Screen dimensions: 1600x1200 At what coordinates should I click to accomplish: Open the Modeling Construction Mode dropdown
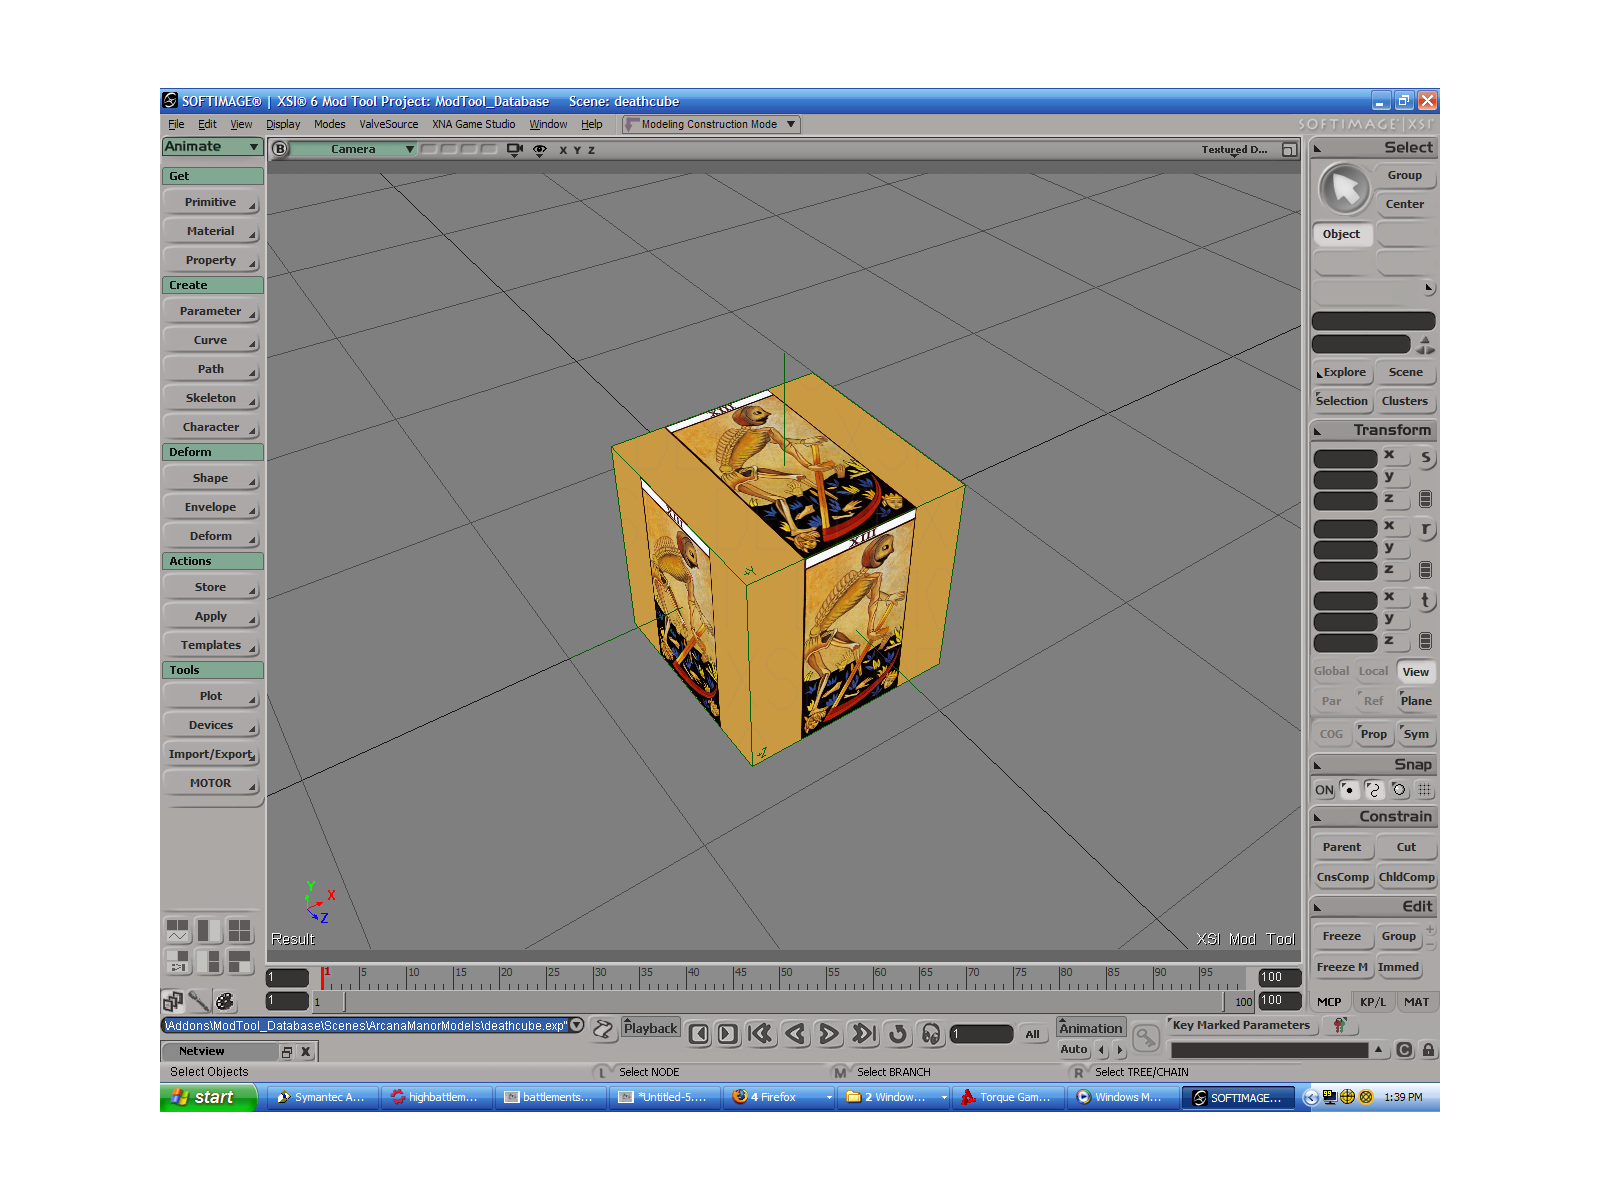pyautogui.click(x=710, y=124)
